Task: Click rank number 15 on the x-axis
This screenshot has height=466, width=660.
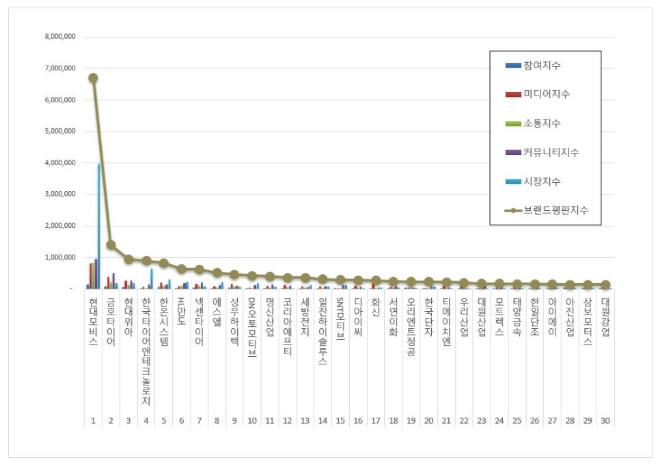Action: [x=340, y=422]
